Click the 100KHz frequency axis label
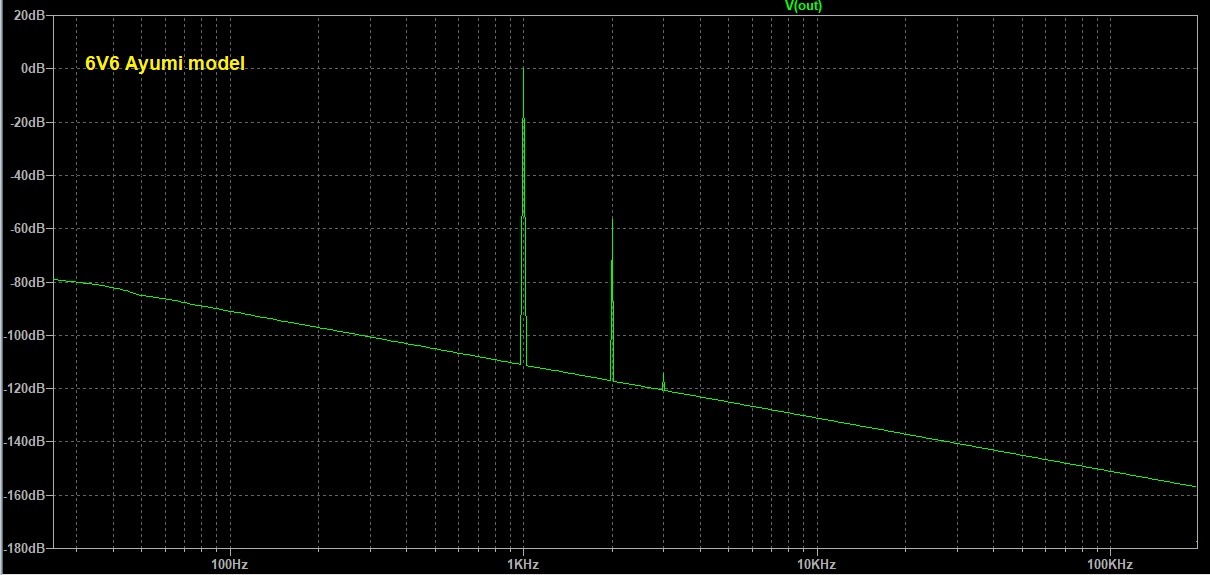This screenshot has width=1210, height=575. pos(1109,565)
